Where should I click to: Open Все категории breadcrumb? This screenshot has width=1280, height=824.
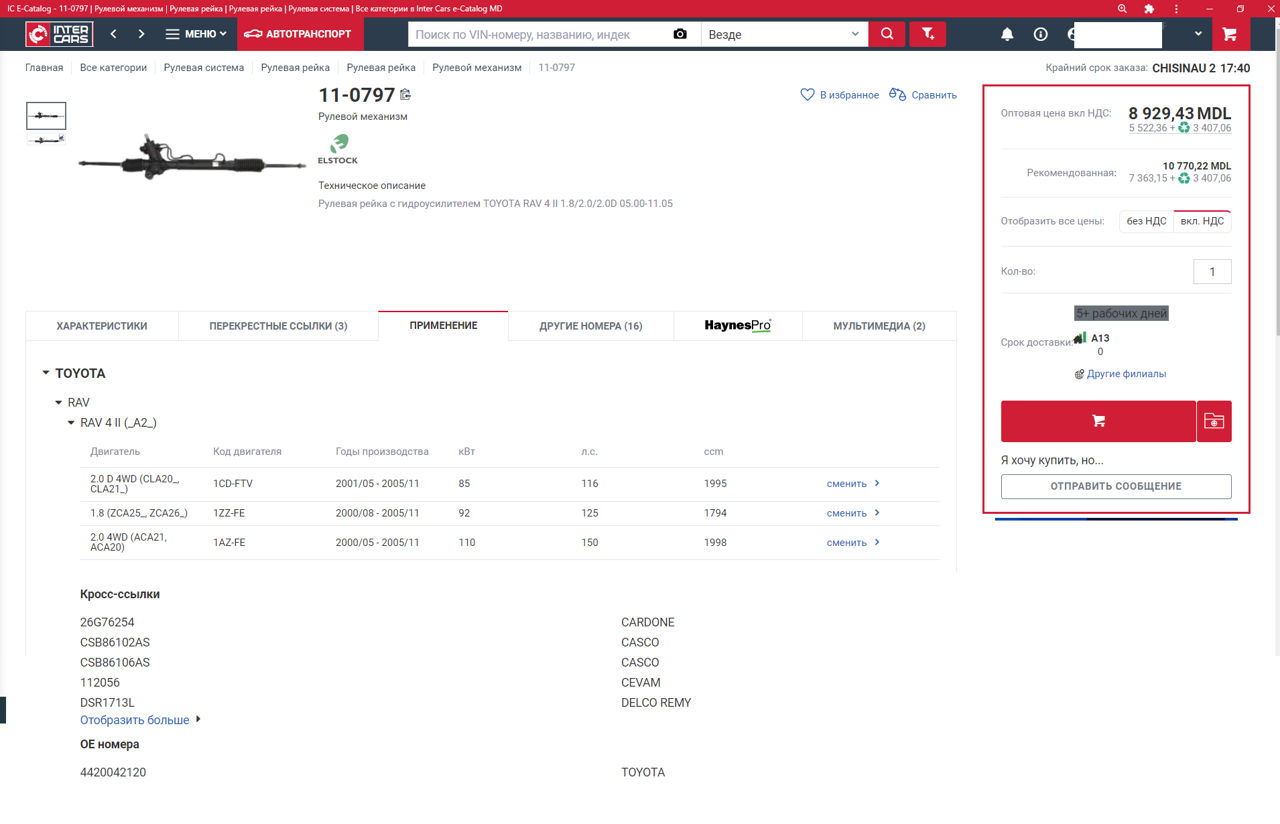[113, 68]
